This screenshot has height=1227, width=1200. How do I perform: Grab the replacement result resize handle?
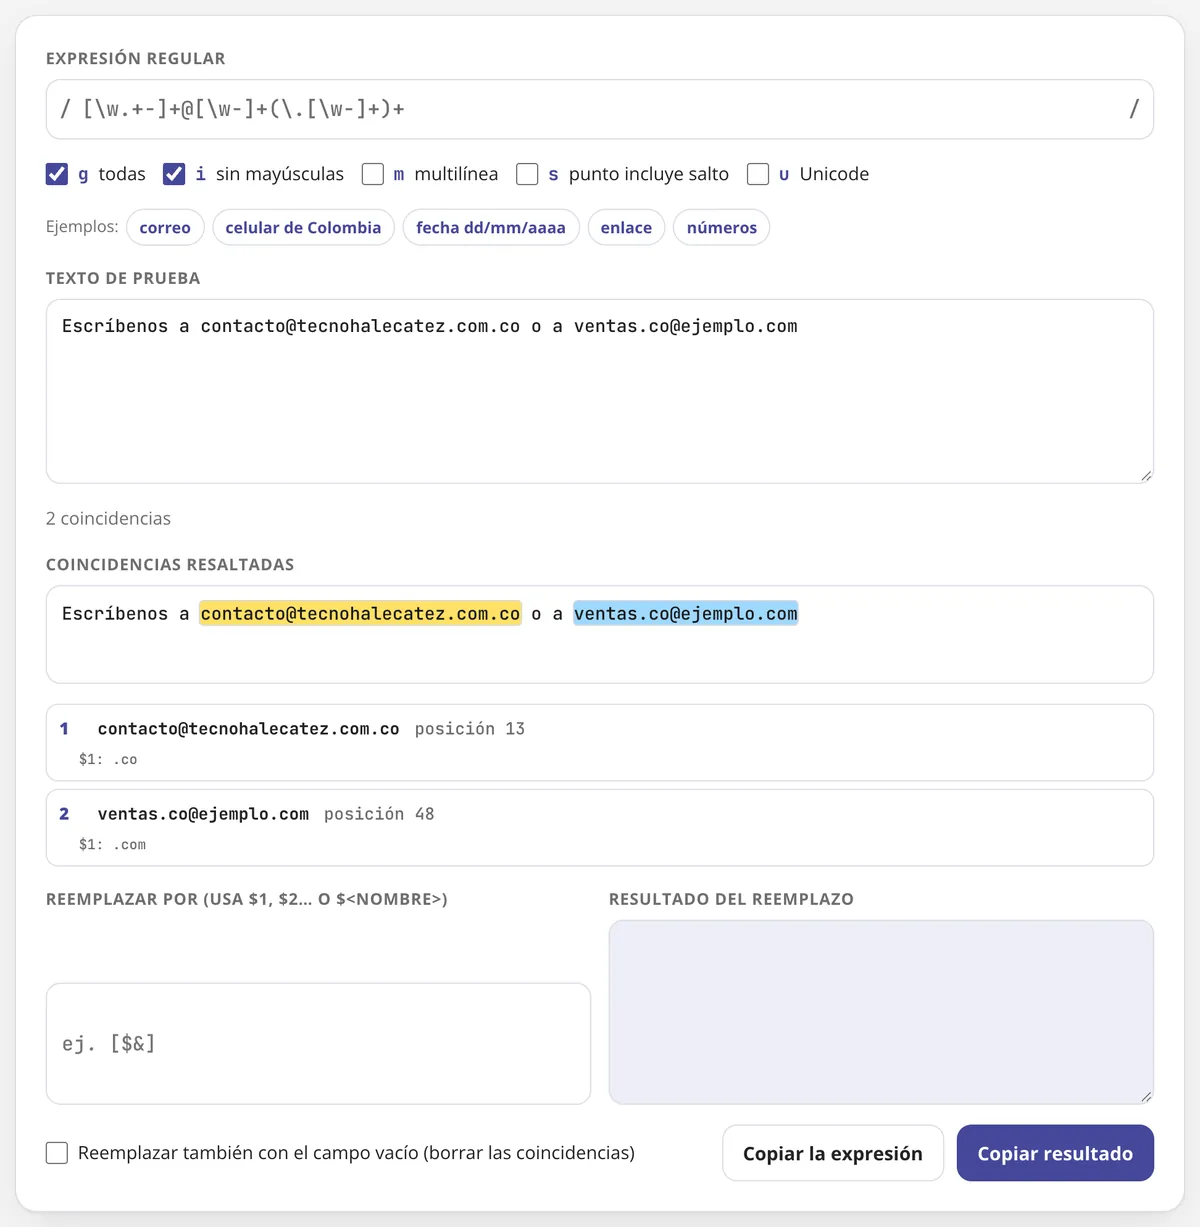tap(1146, 1097)
